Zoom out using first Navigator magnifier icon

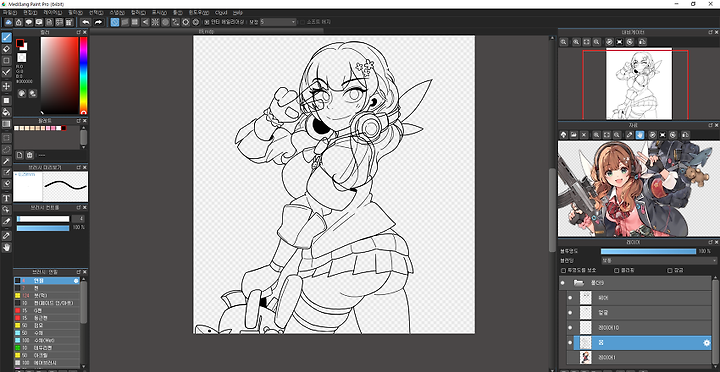coord(563,42)
